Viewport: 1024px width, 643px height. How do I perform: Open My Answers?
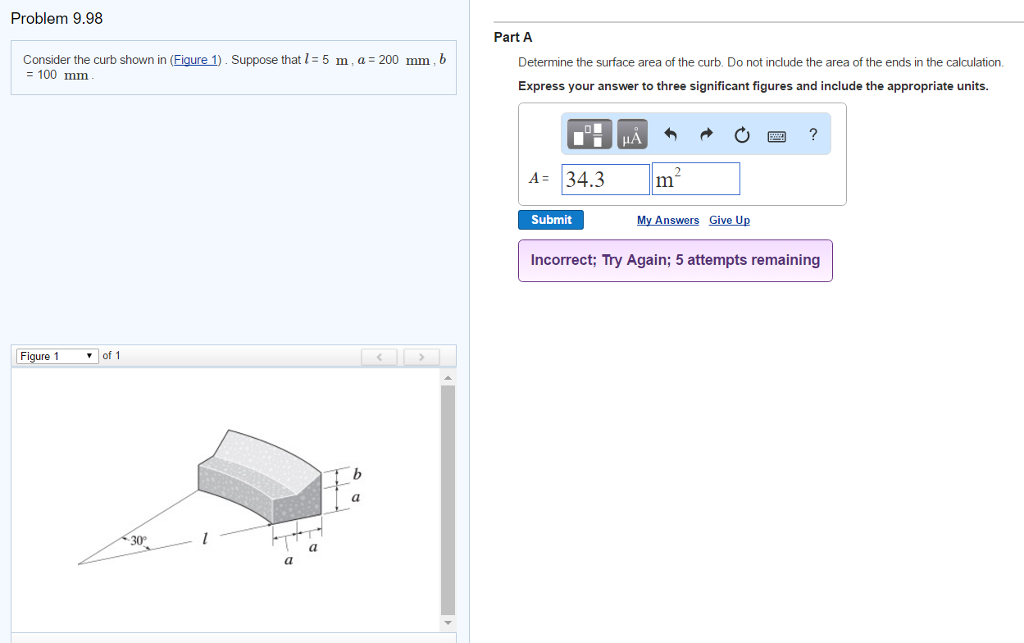tap(667, 220)
